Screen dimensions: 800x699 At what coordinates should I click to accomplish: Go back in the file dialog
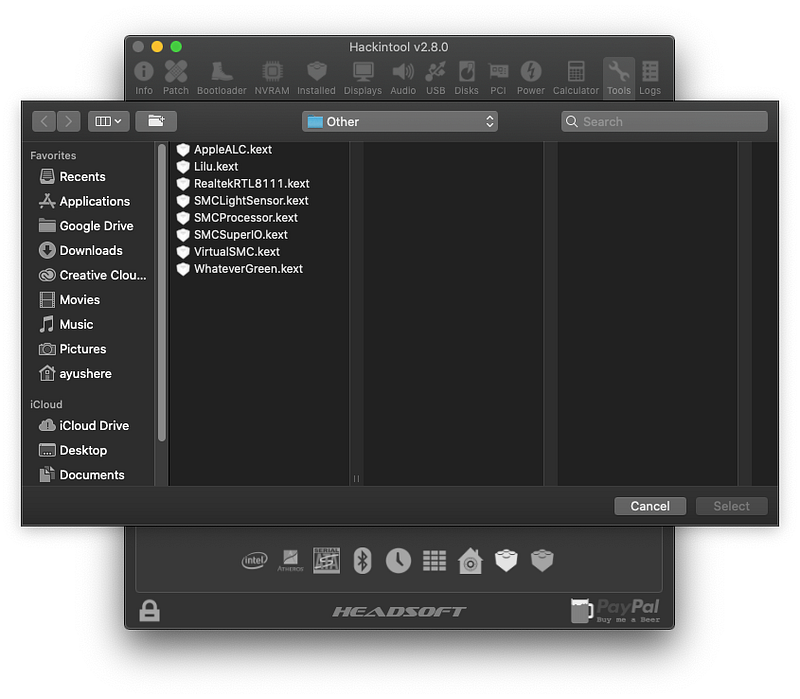(44, 121)
